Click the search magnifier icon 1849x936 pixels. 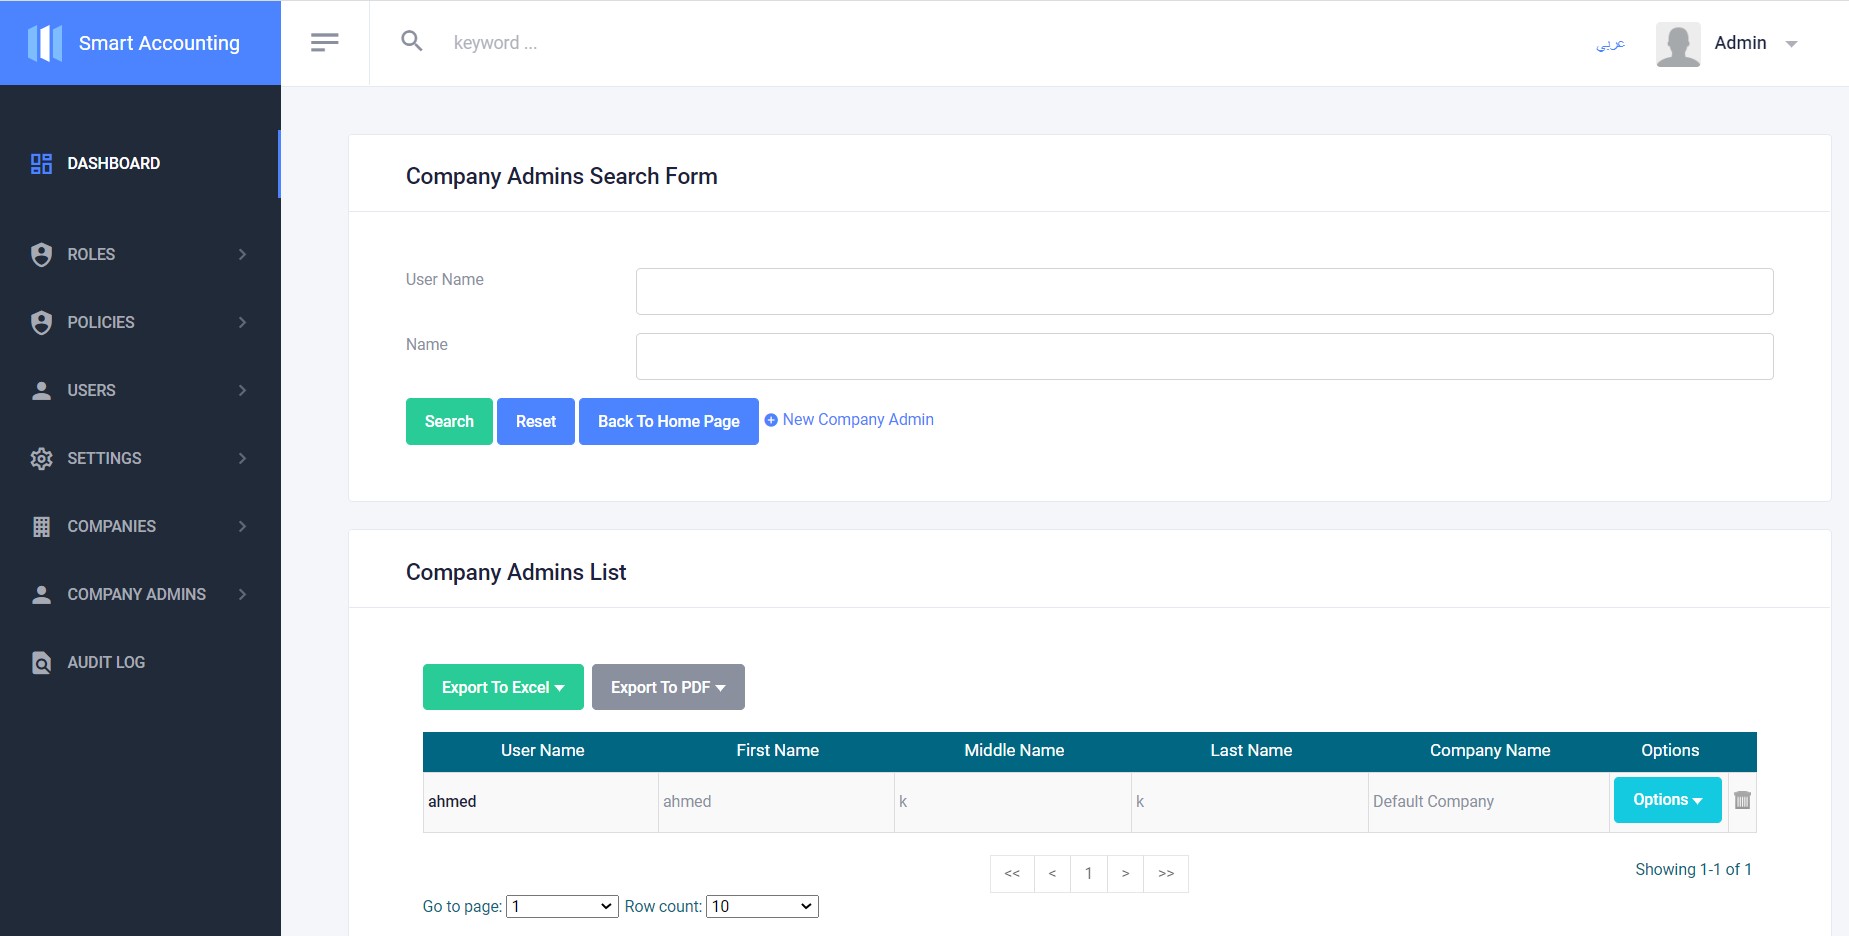coord(412,41)
